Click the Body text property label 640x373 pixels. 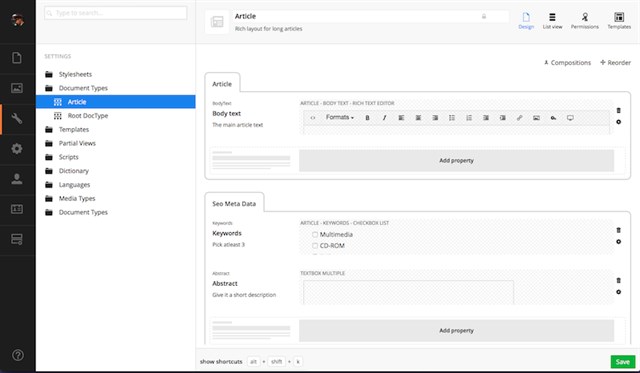227,113
